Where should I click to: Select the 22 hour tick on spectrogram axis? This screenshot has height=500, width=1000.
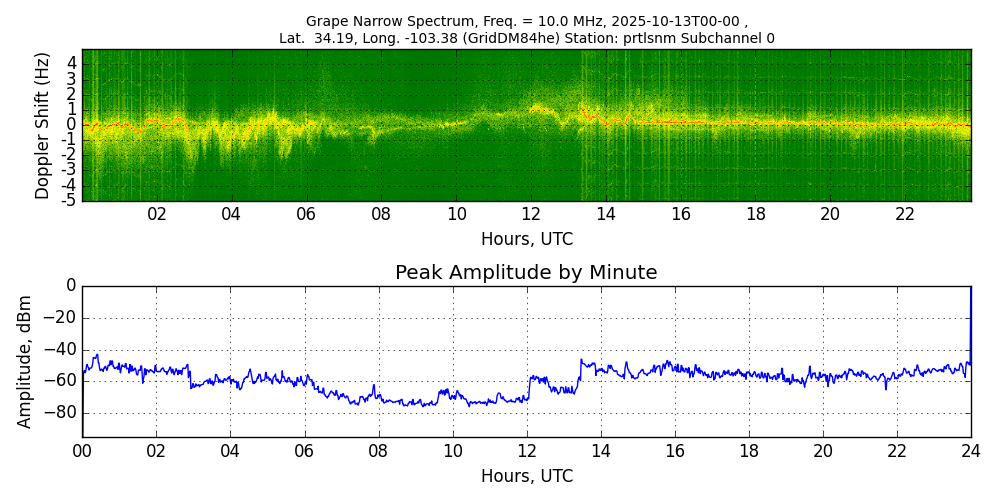905,215
